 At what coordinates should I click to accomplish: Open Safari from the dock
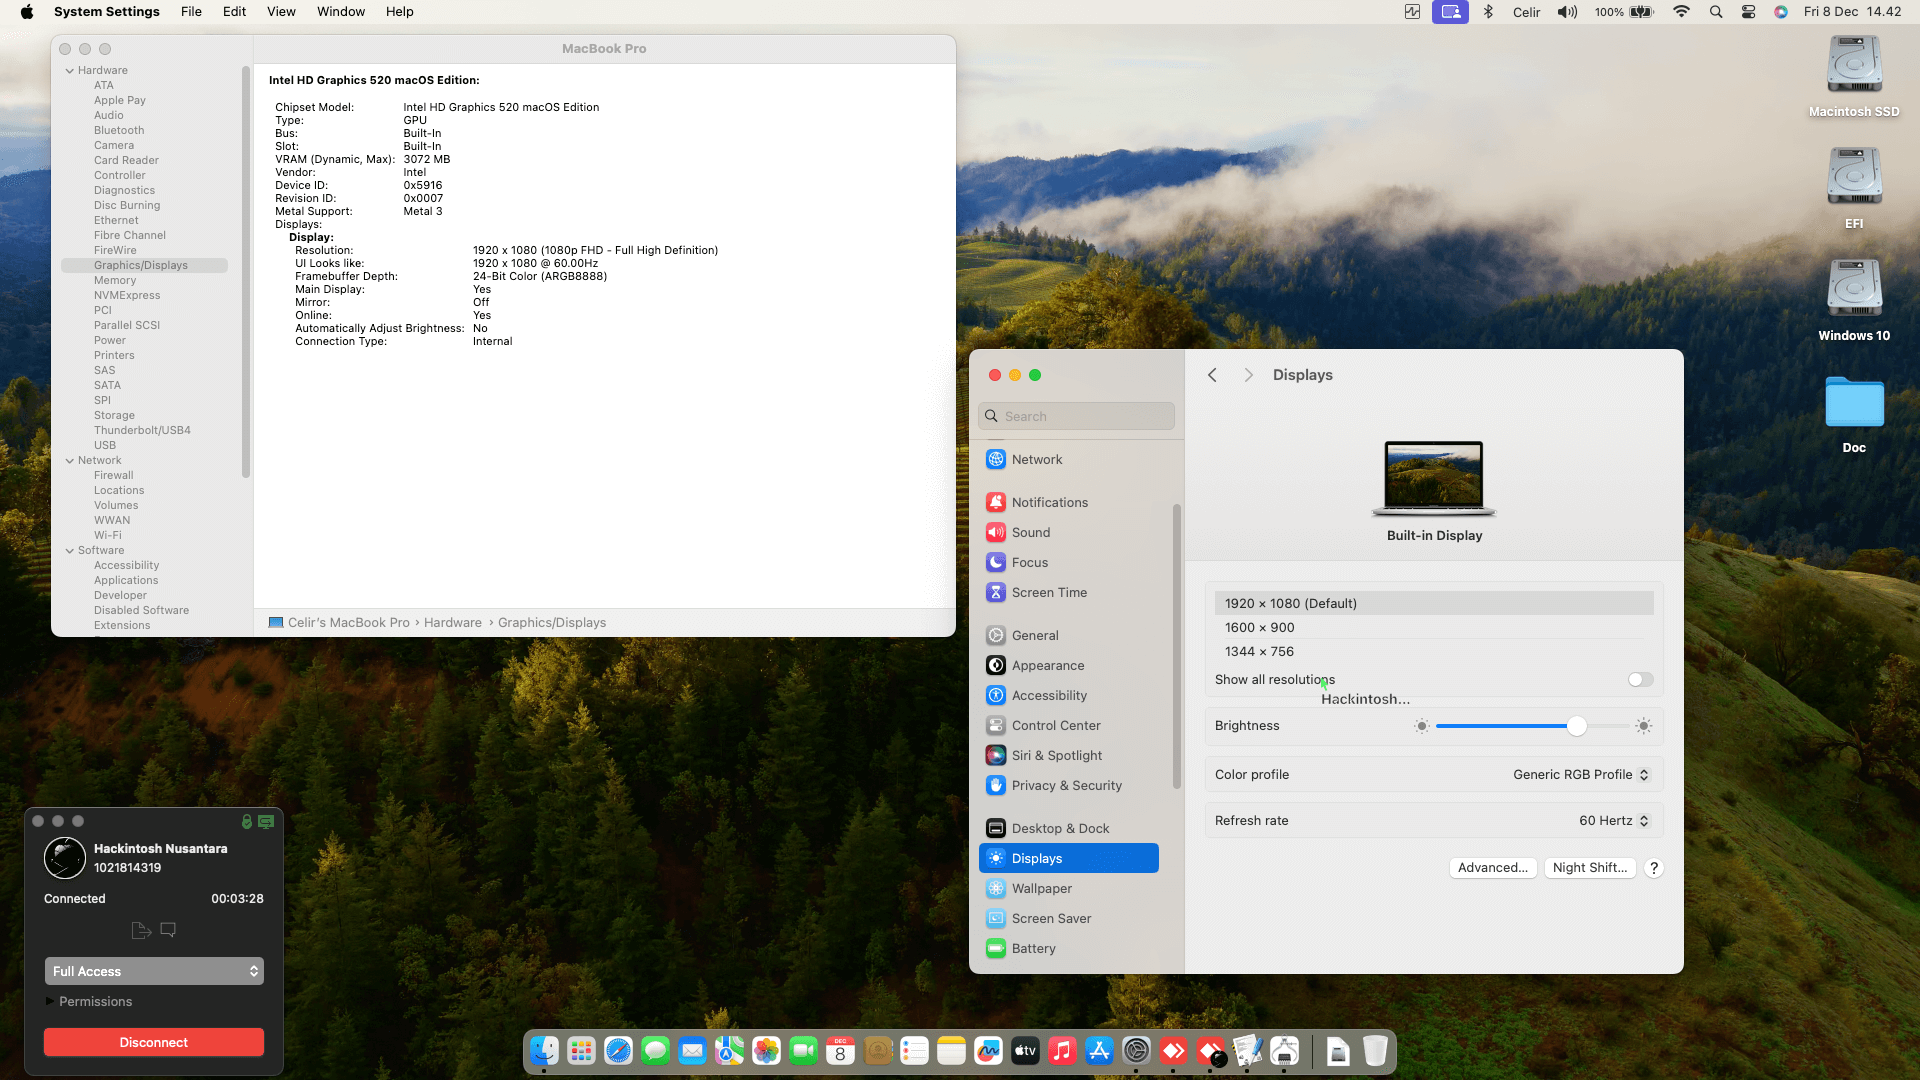point(618,1050)
